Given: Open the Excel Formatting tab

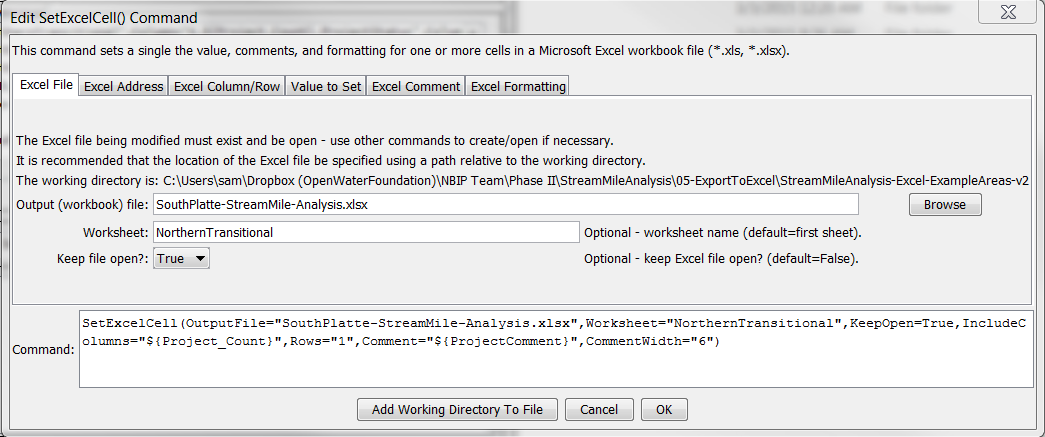Looking at the screenshot, I should point(518,86).
